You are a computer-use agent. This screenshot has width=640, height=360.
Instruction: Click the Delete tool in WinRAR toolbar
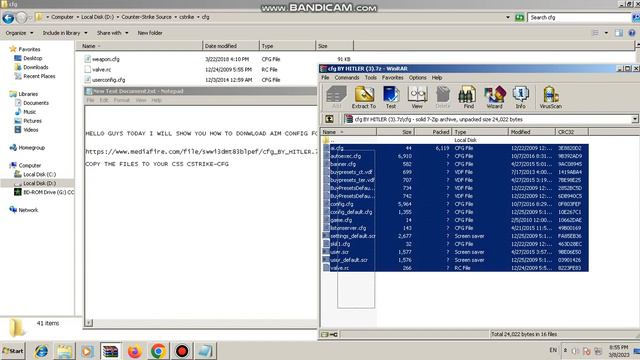(x=442, y=97)
